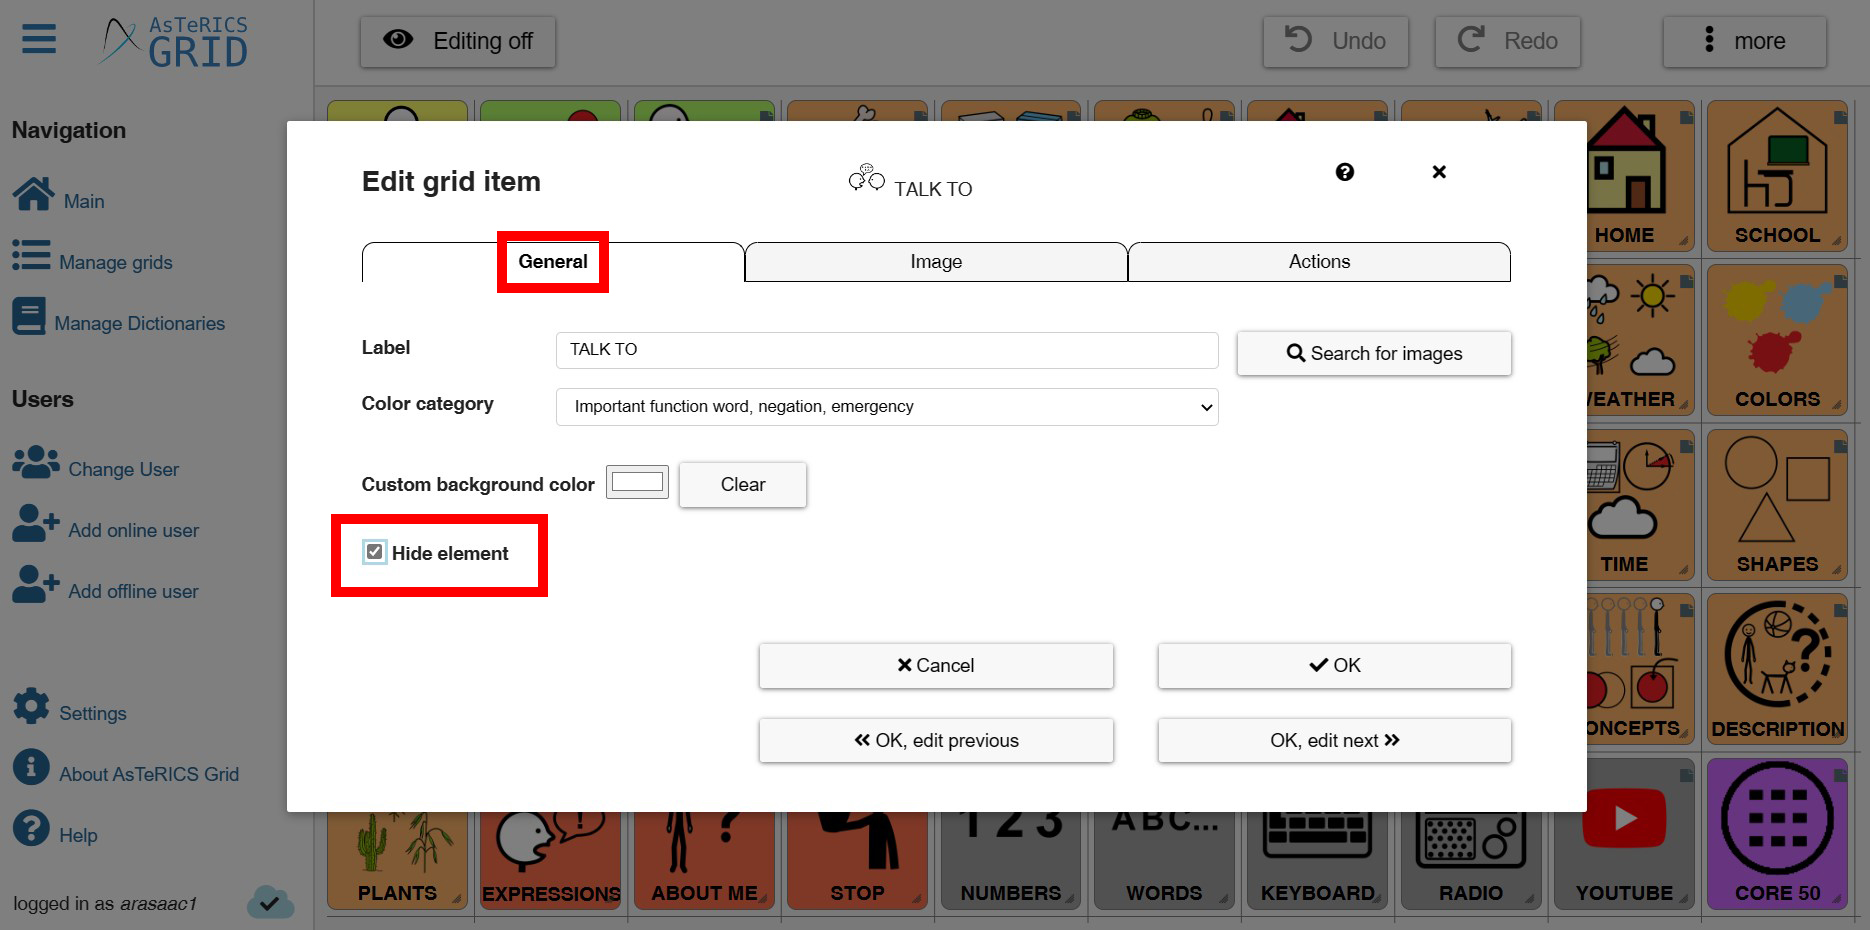The height and width of the screenshot is (930, 1870).
Task: Open the STOP grid tile
Action: pyautogui.click(x=857, y=860)
